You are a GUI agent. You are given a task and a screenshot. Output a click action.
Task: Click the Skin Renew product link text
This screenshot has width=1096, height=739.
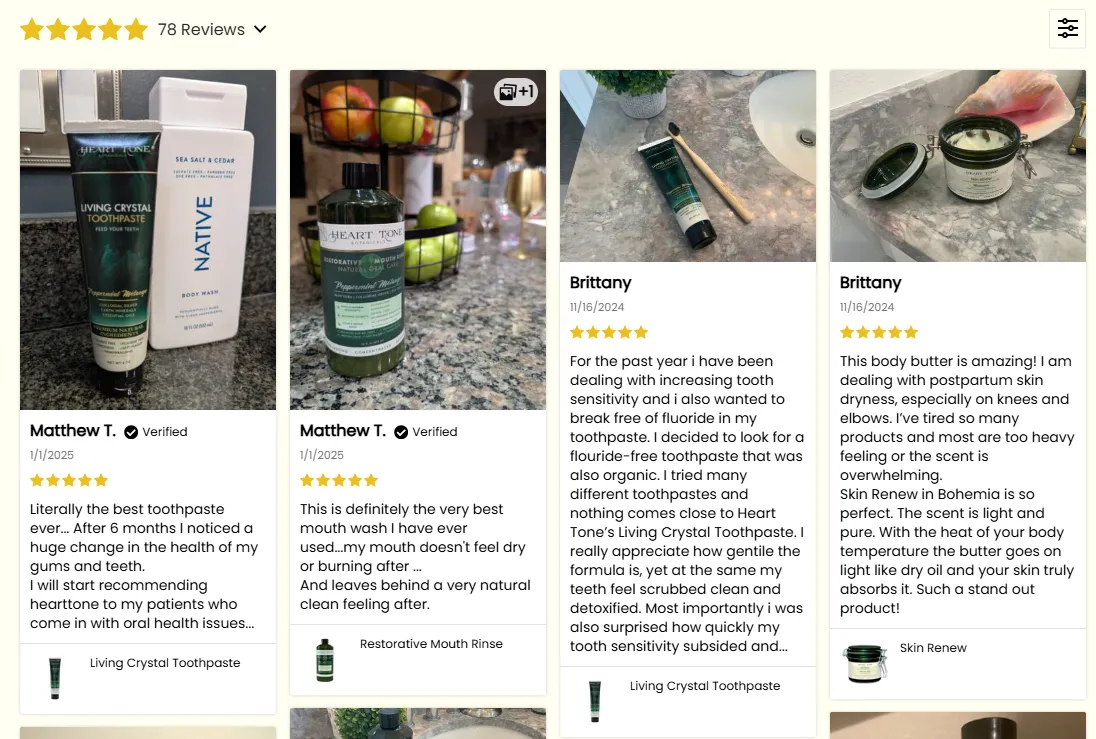coord(933,647)
